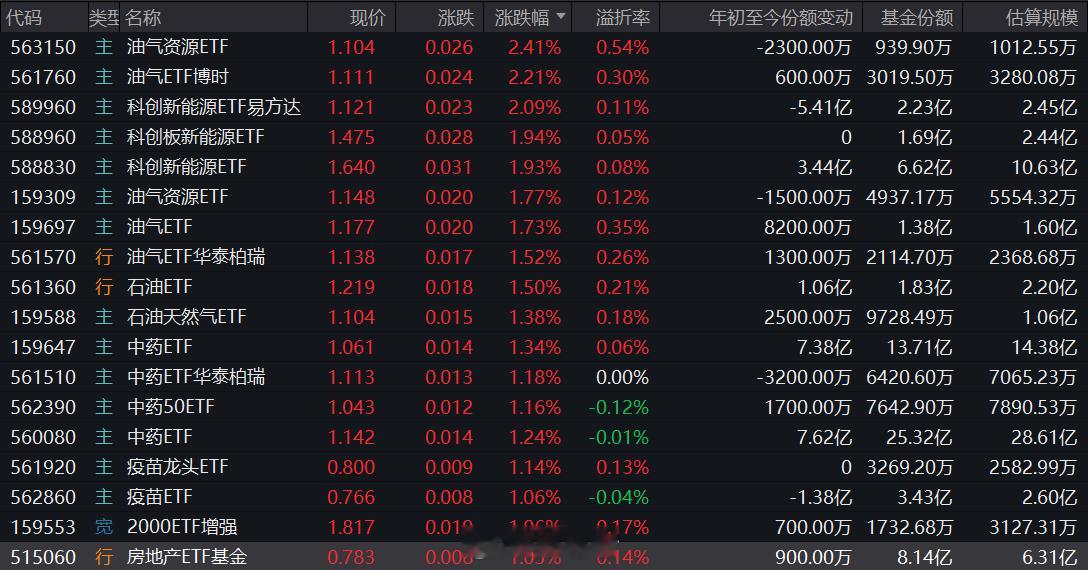1088x570 pixels.
Task: Click the 行 badge beside 油气ETF华泰柏瑞
Action: tap(104, 257)
